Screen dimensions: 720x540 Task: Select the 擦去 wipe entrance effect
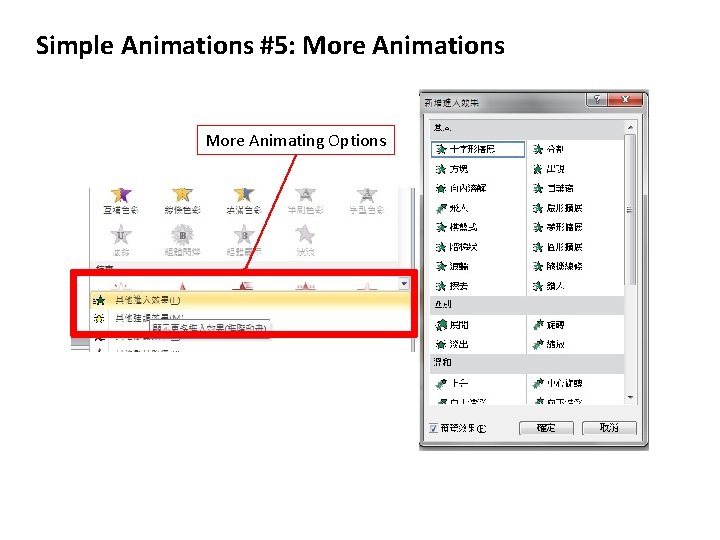452,286
